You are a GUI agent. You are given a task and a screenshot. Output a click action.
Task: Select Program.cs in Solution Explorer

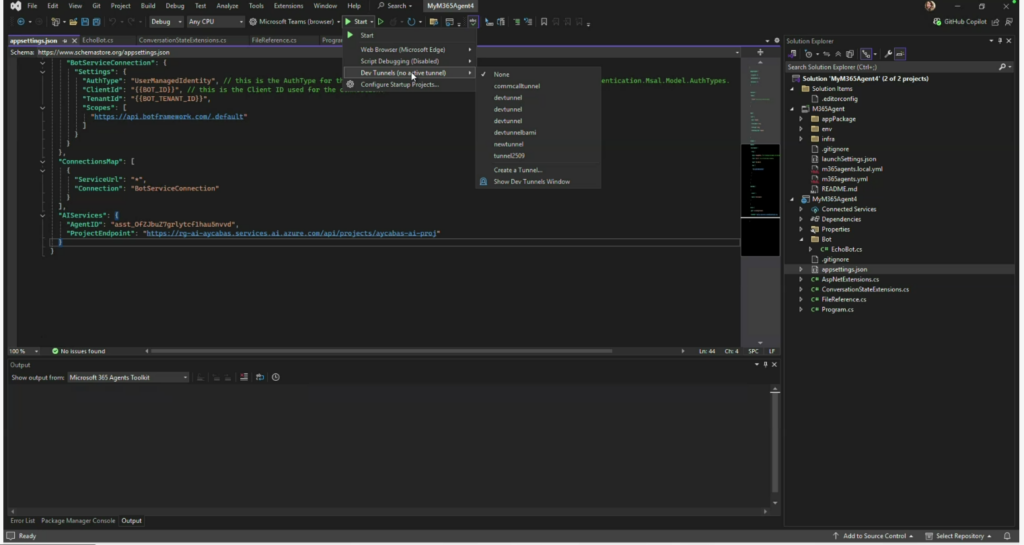click(837, 310)
